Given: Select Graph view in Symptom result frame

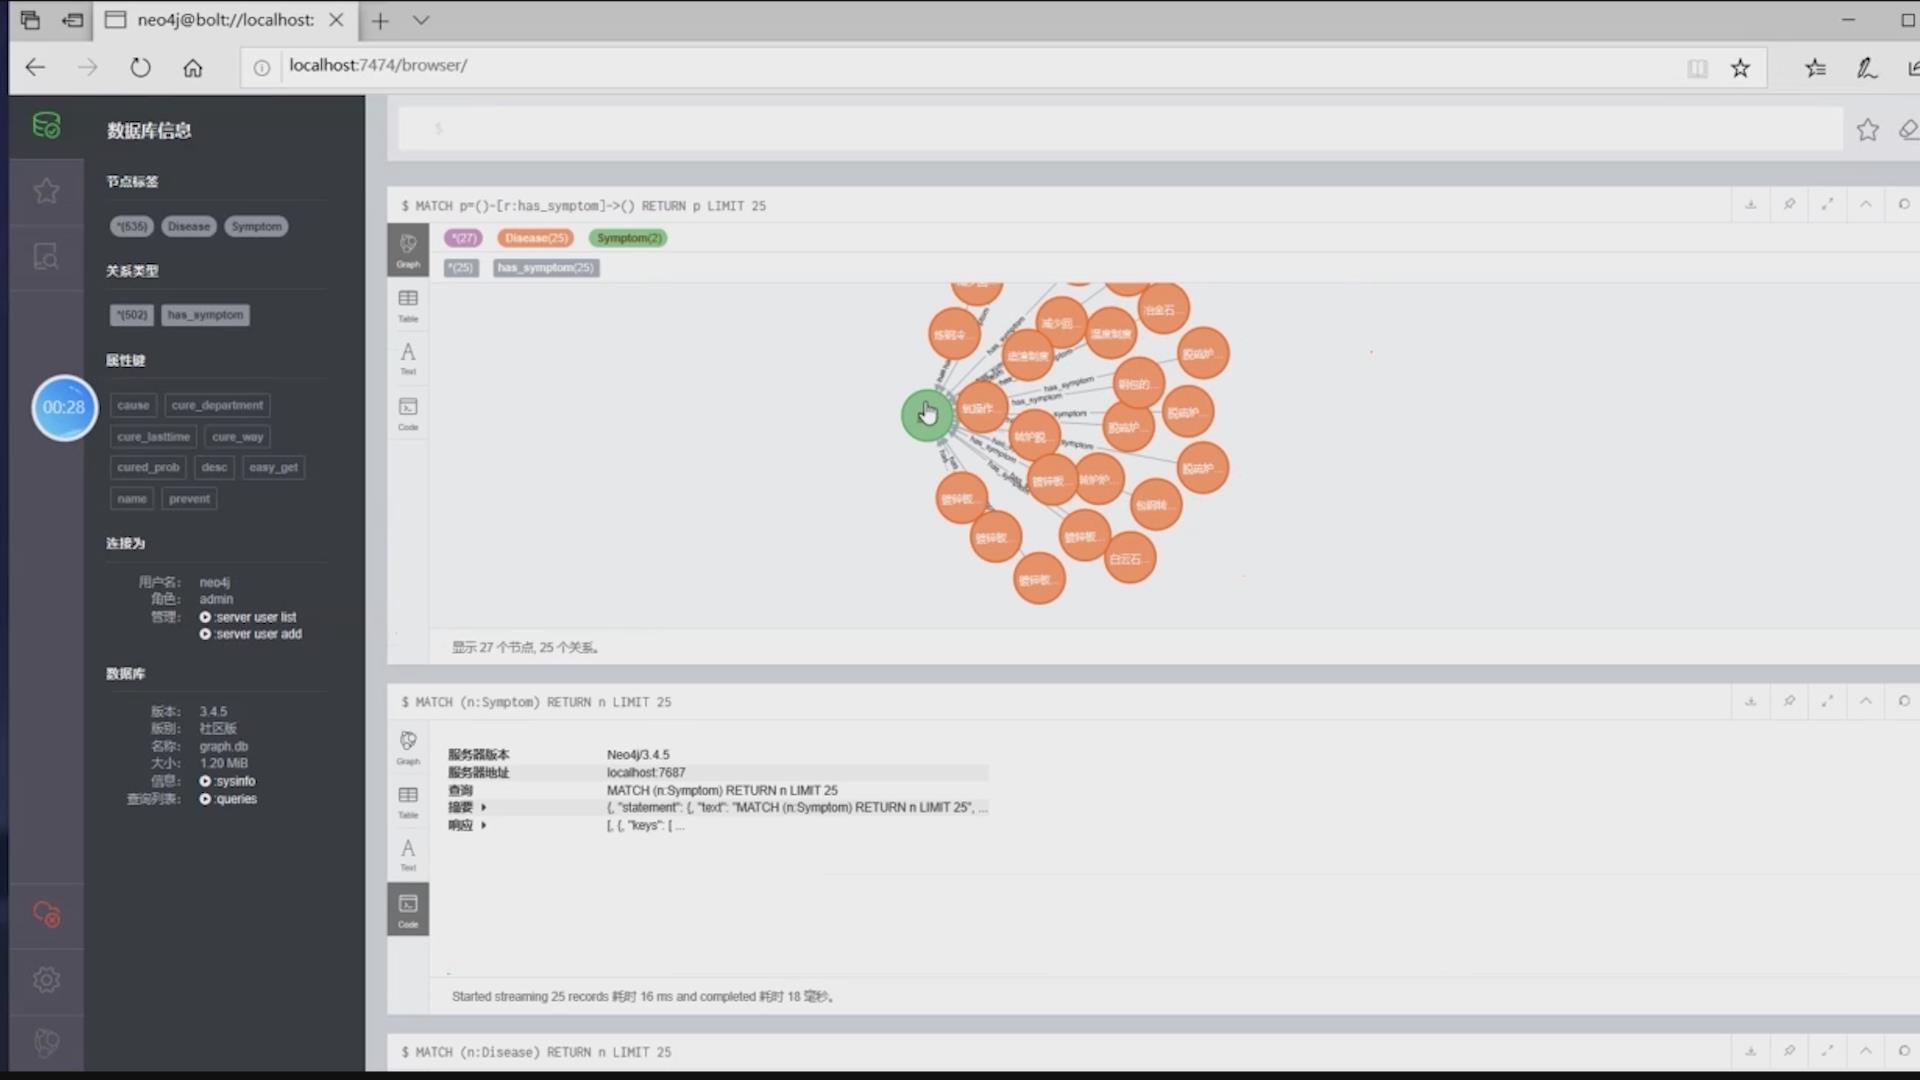Looking at the screenshot, I should (408, 746).
